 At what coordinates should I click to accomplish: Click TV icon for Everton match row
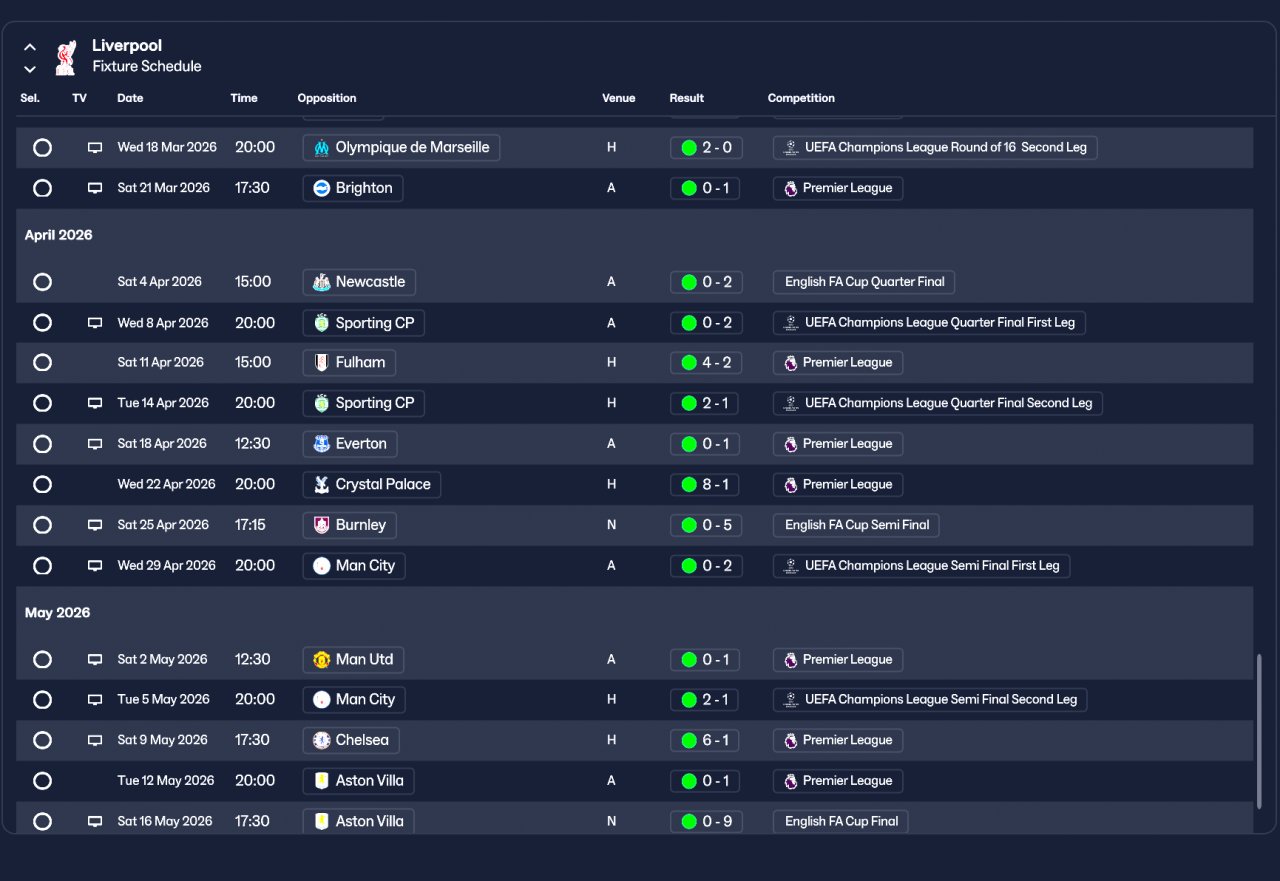(x=95, y=444)
